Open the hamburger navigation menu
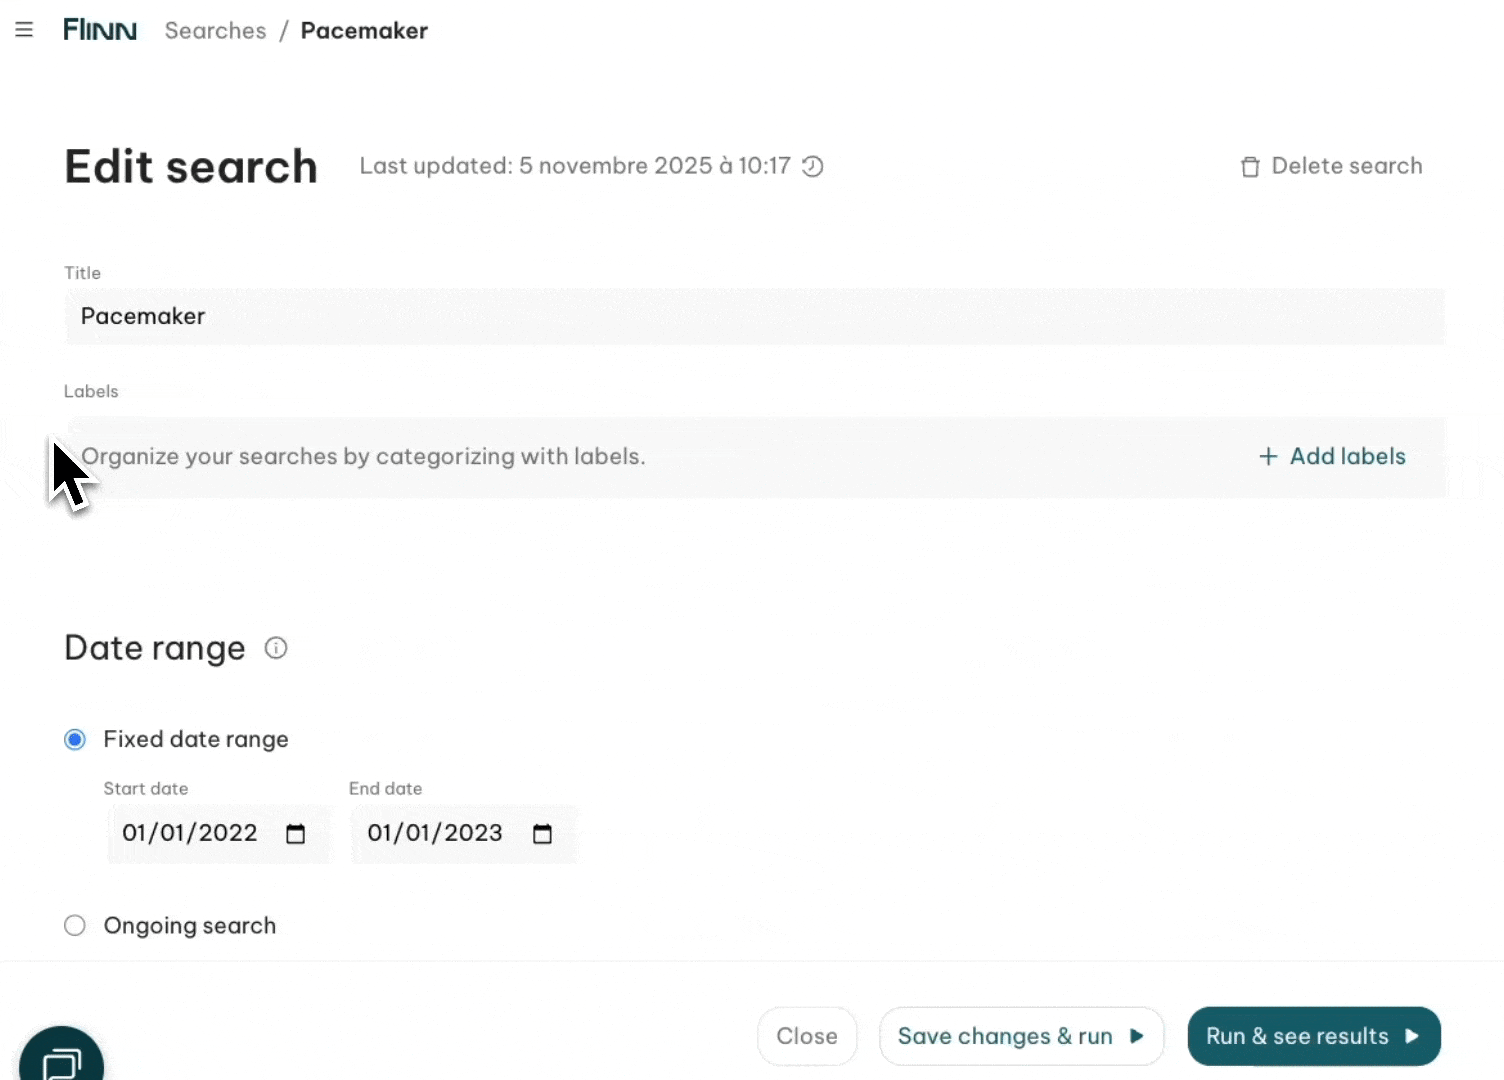1504x1080 pixels. (x=24, y=30)
